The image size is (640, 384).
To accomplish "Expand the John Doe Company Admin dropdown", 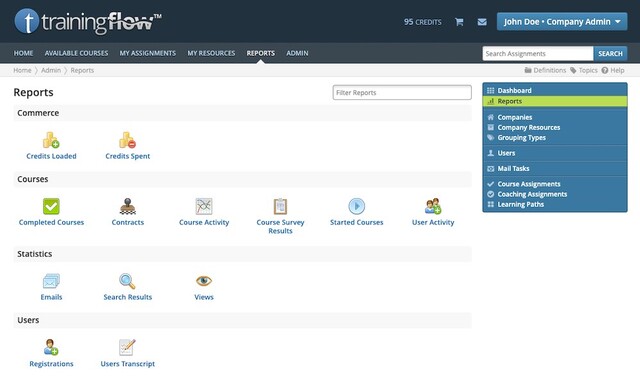I will (562, 22).
